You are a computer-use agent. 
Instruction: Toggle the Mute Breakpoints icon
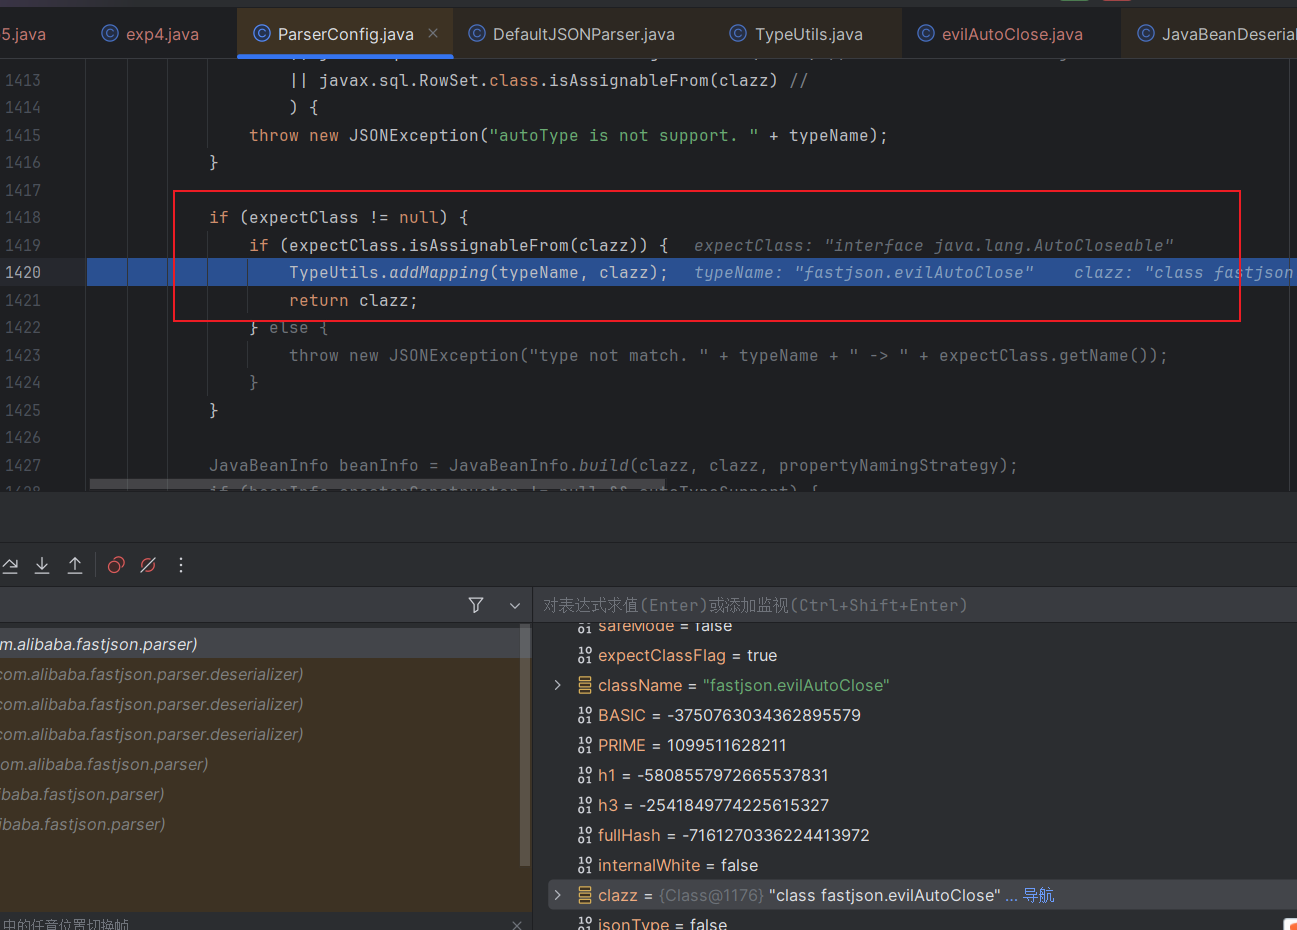[148, 565]
